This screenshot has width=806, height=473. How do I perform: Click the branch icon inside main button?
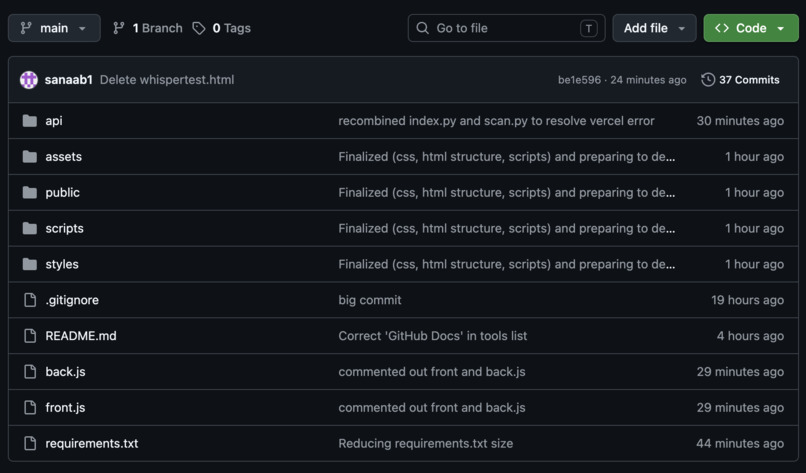coord(26,28)
